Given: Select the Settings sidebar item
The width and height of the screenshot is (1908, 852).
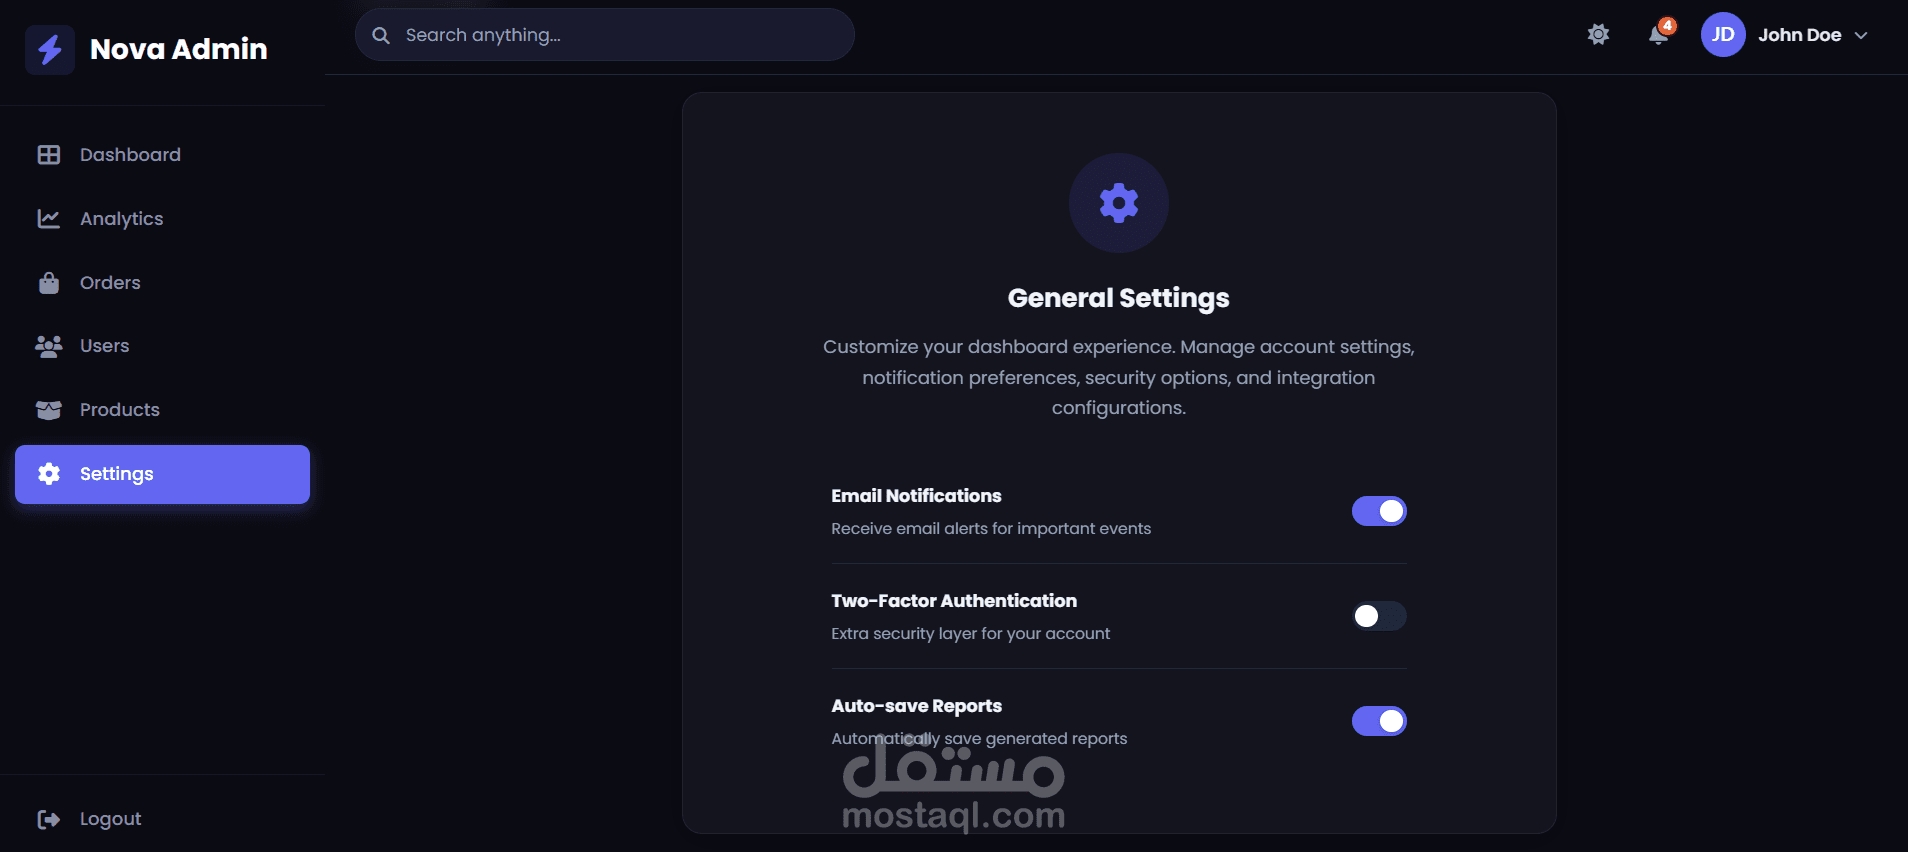Looking at the screenshot, I should 162,474.
